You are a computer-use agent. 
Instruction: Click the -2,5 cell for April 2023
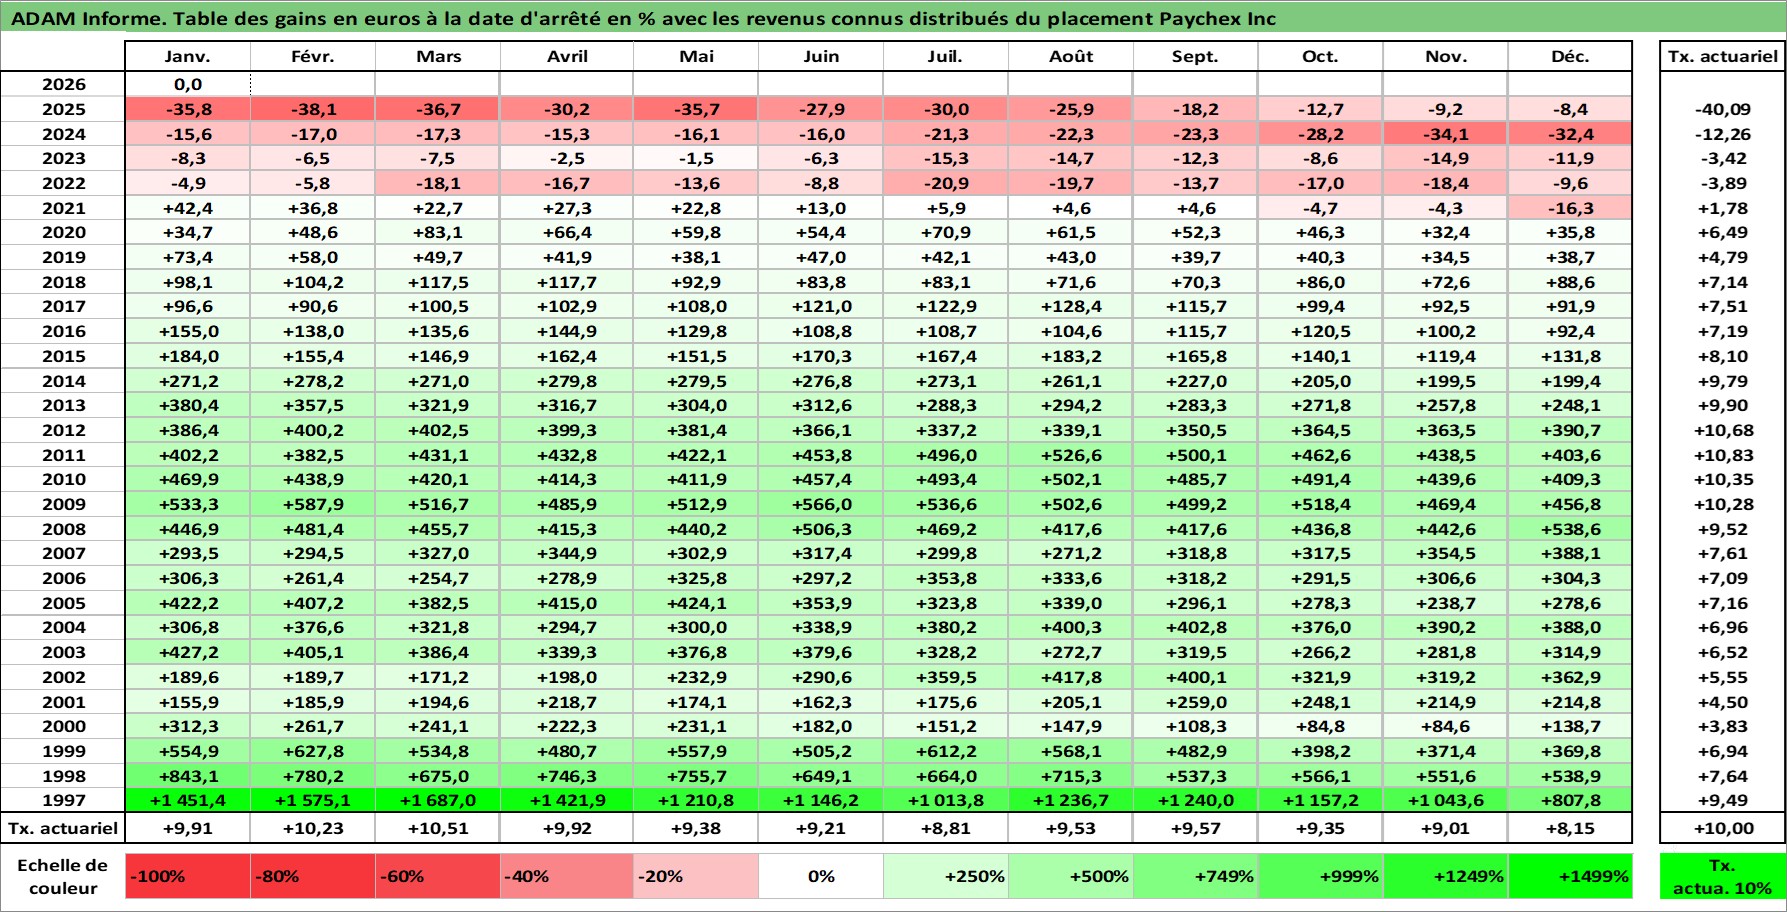pos(567,159)
